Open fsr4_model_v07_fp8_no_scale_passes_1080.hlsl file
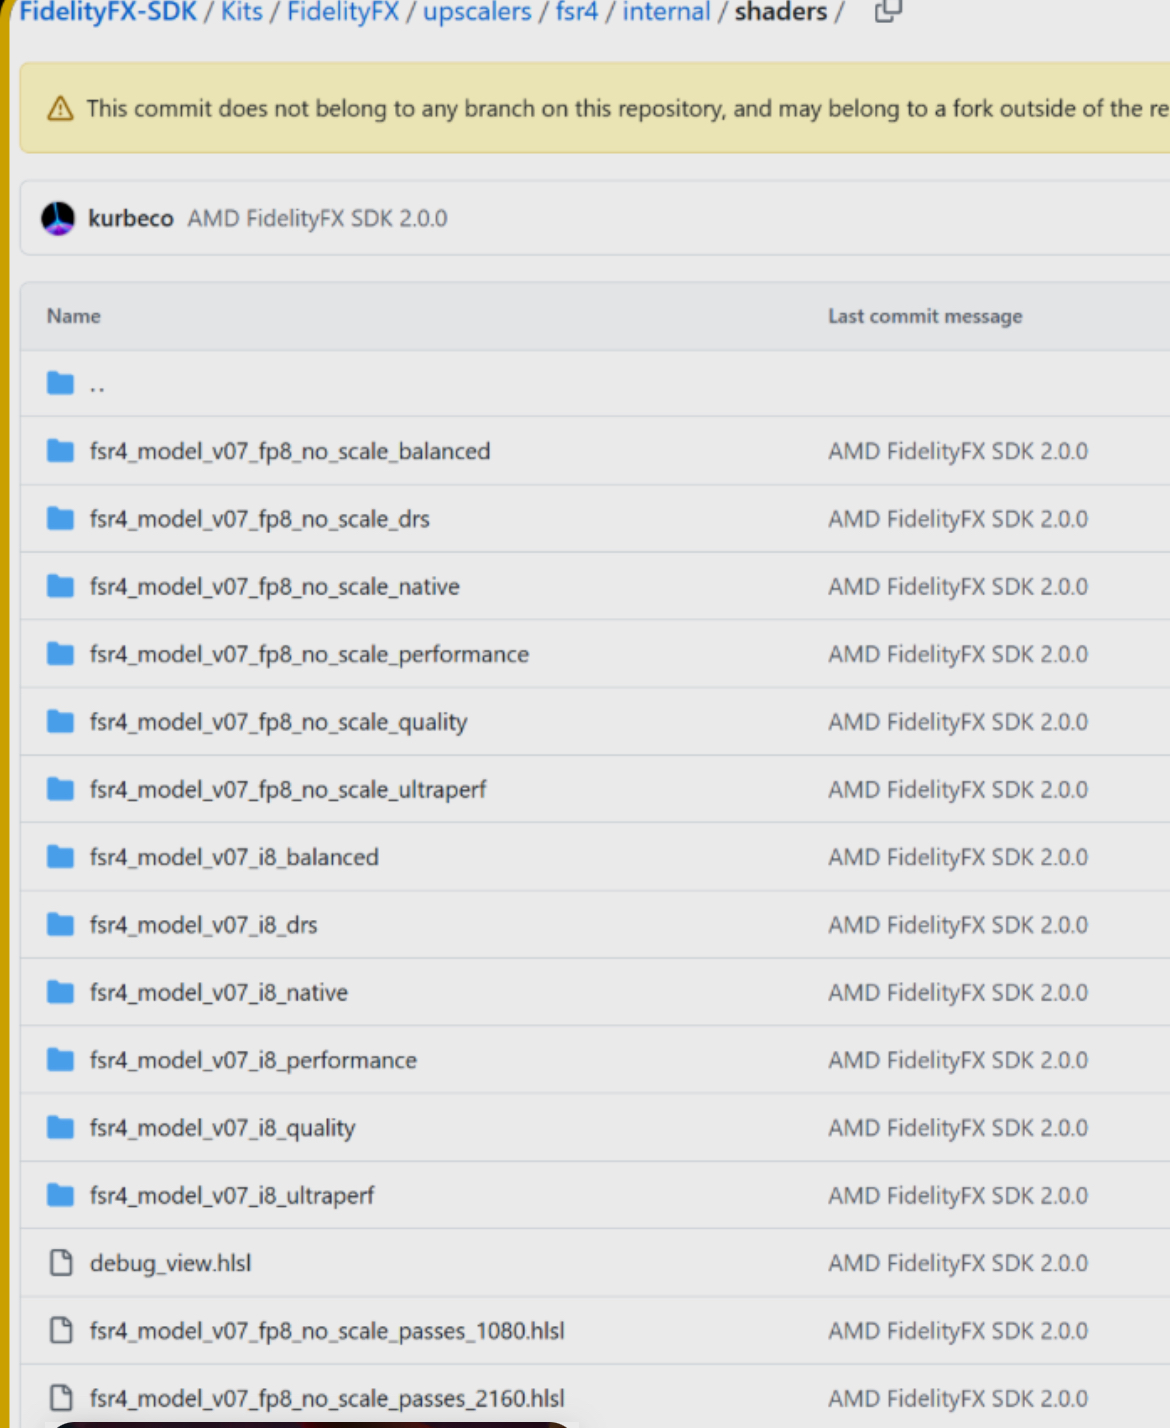 point(327,1331)
